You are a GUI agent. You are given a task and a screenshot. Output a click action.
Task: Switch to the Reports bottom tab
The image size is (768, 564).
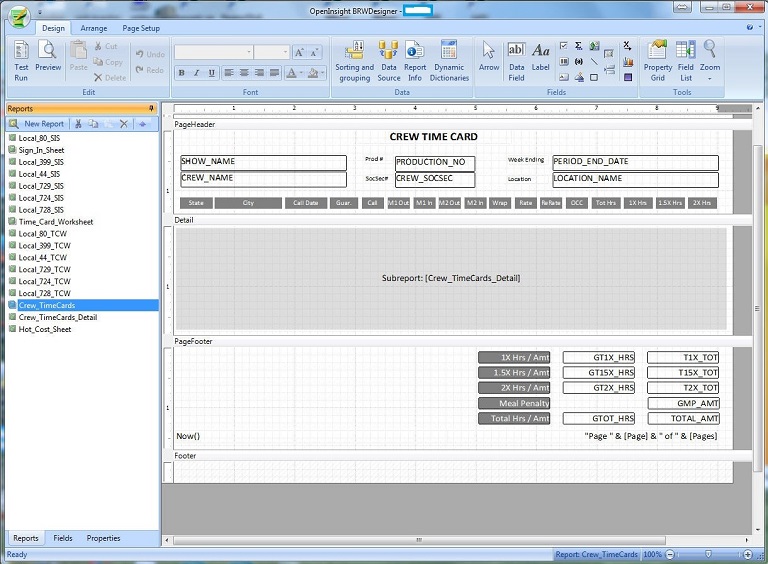(25, 538)
